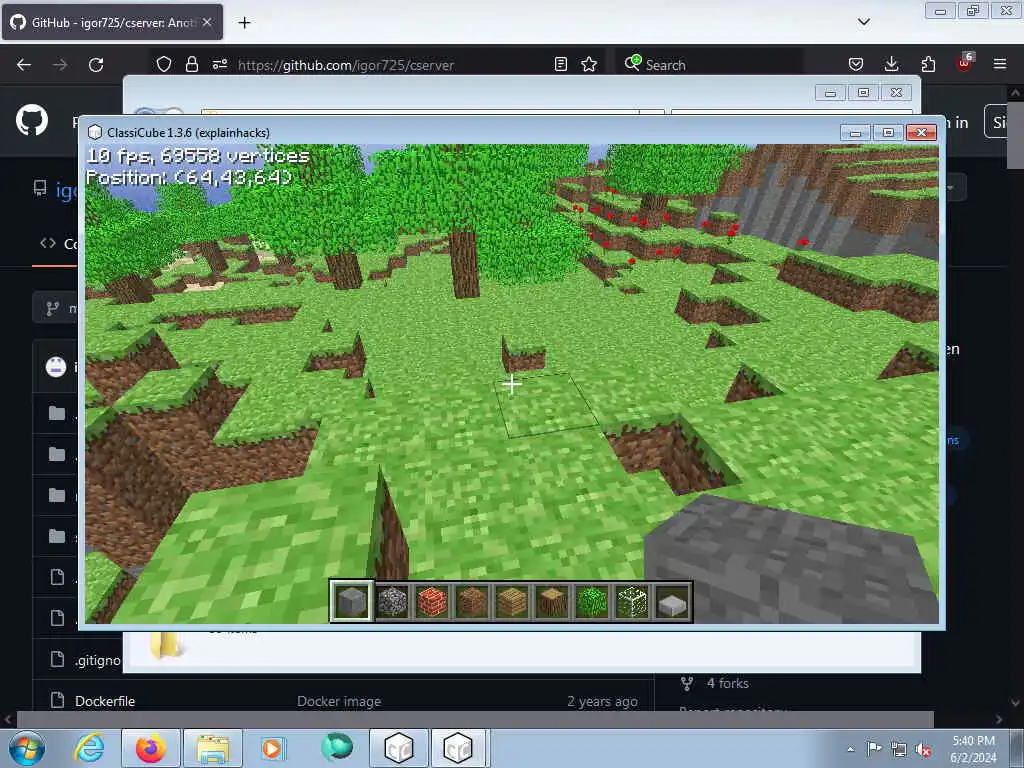Select the GitHub igor725/cserver tab
Image resolution: width=1024 pixels, height=768 pixels.
coord(112,22)
